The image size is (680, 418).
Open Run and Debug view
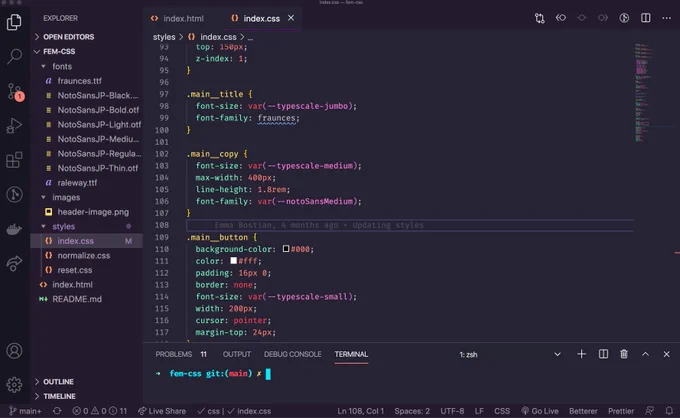tap(14, 126)
